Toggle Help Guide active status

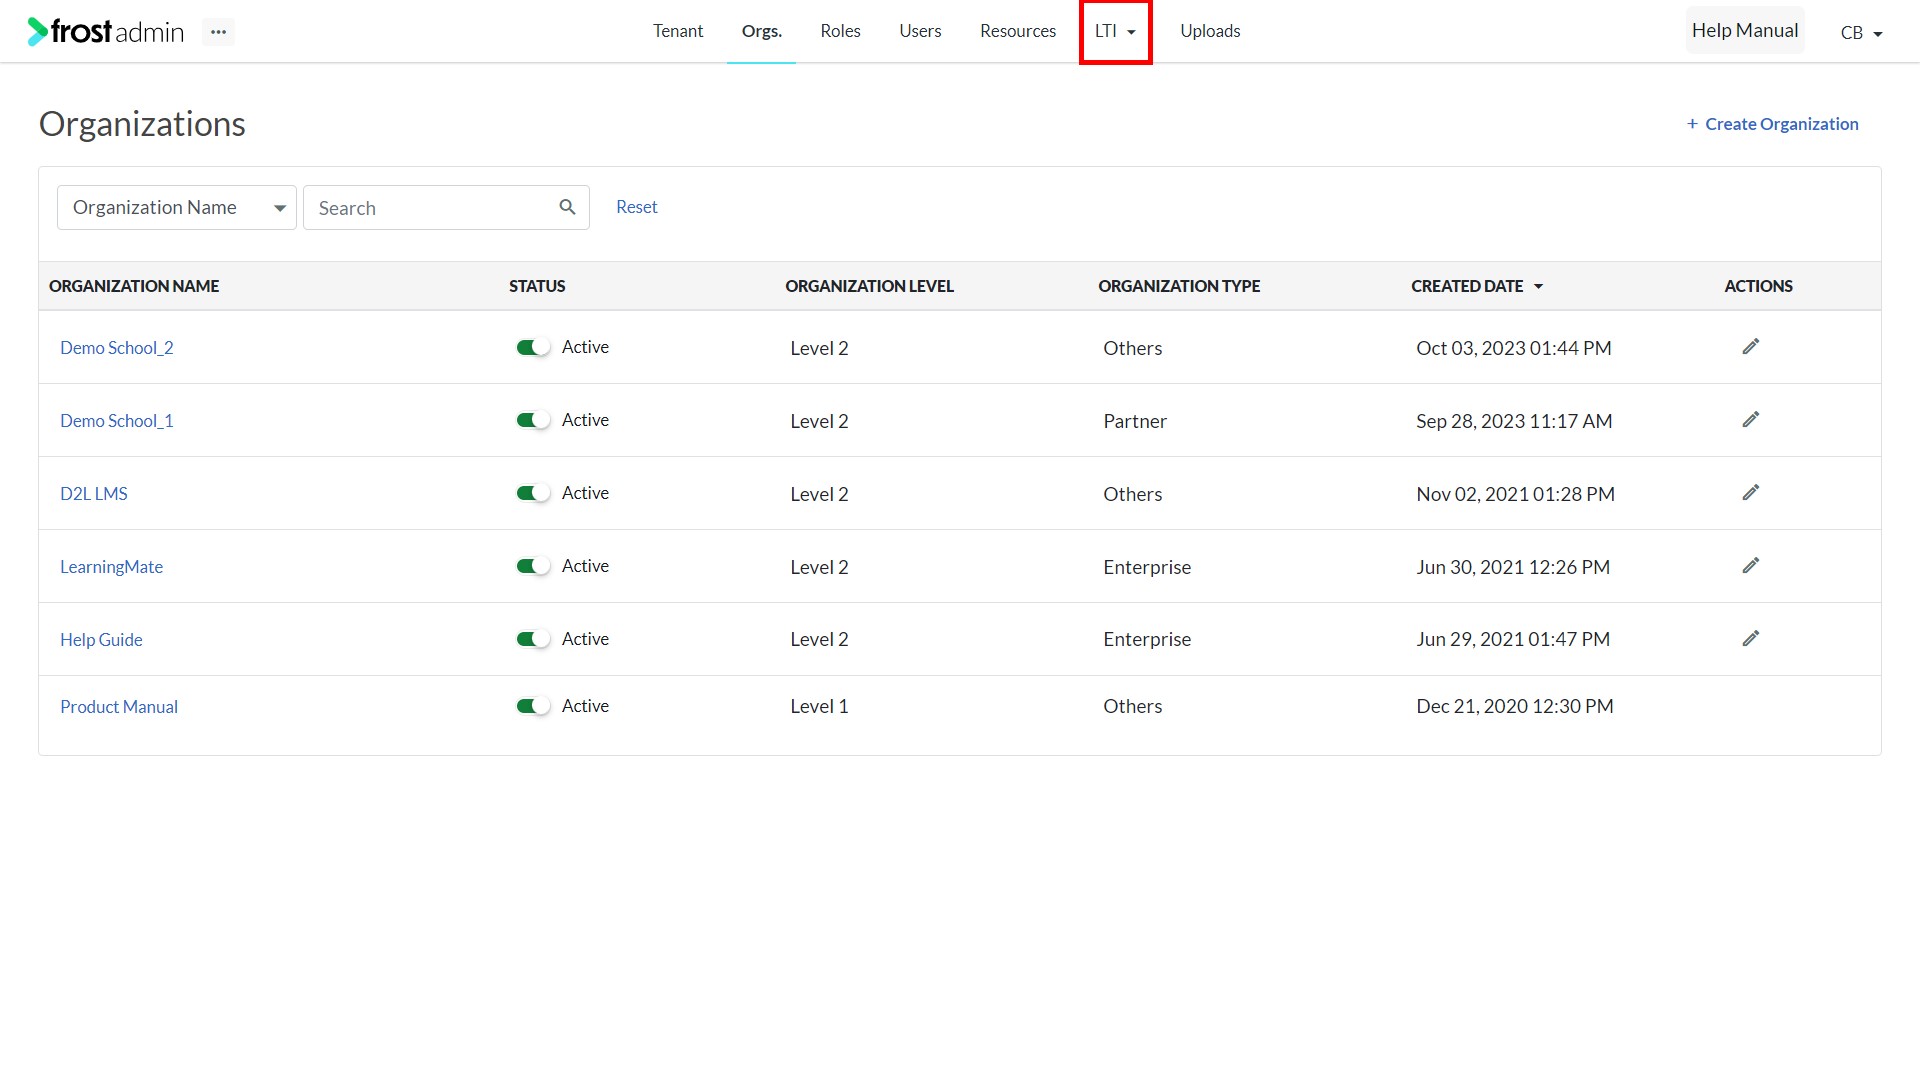pos(533,639)
